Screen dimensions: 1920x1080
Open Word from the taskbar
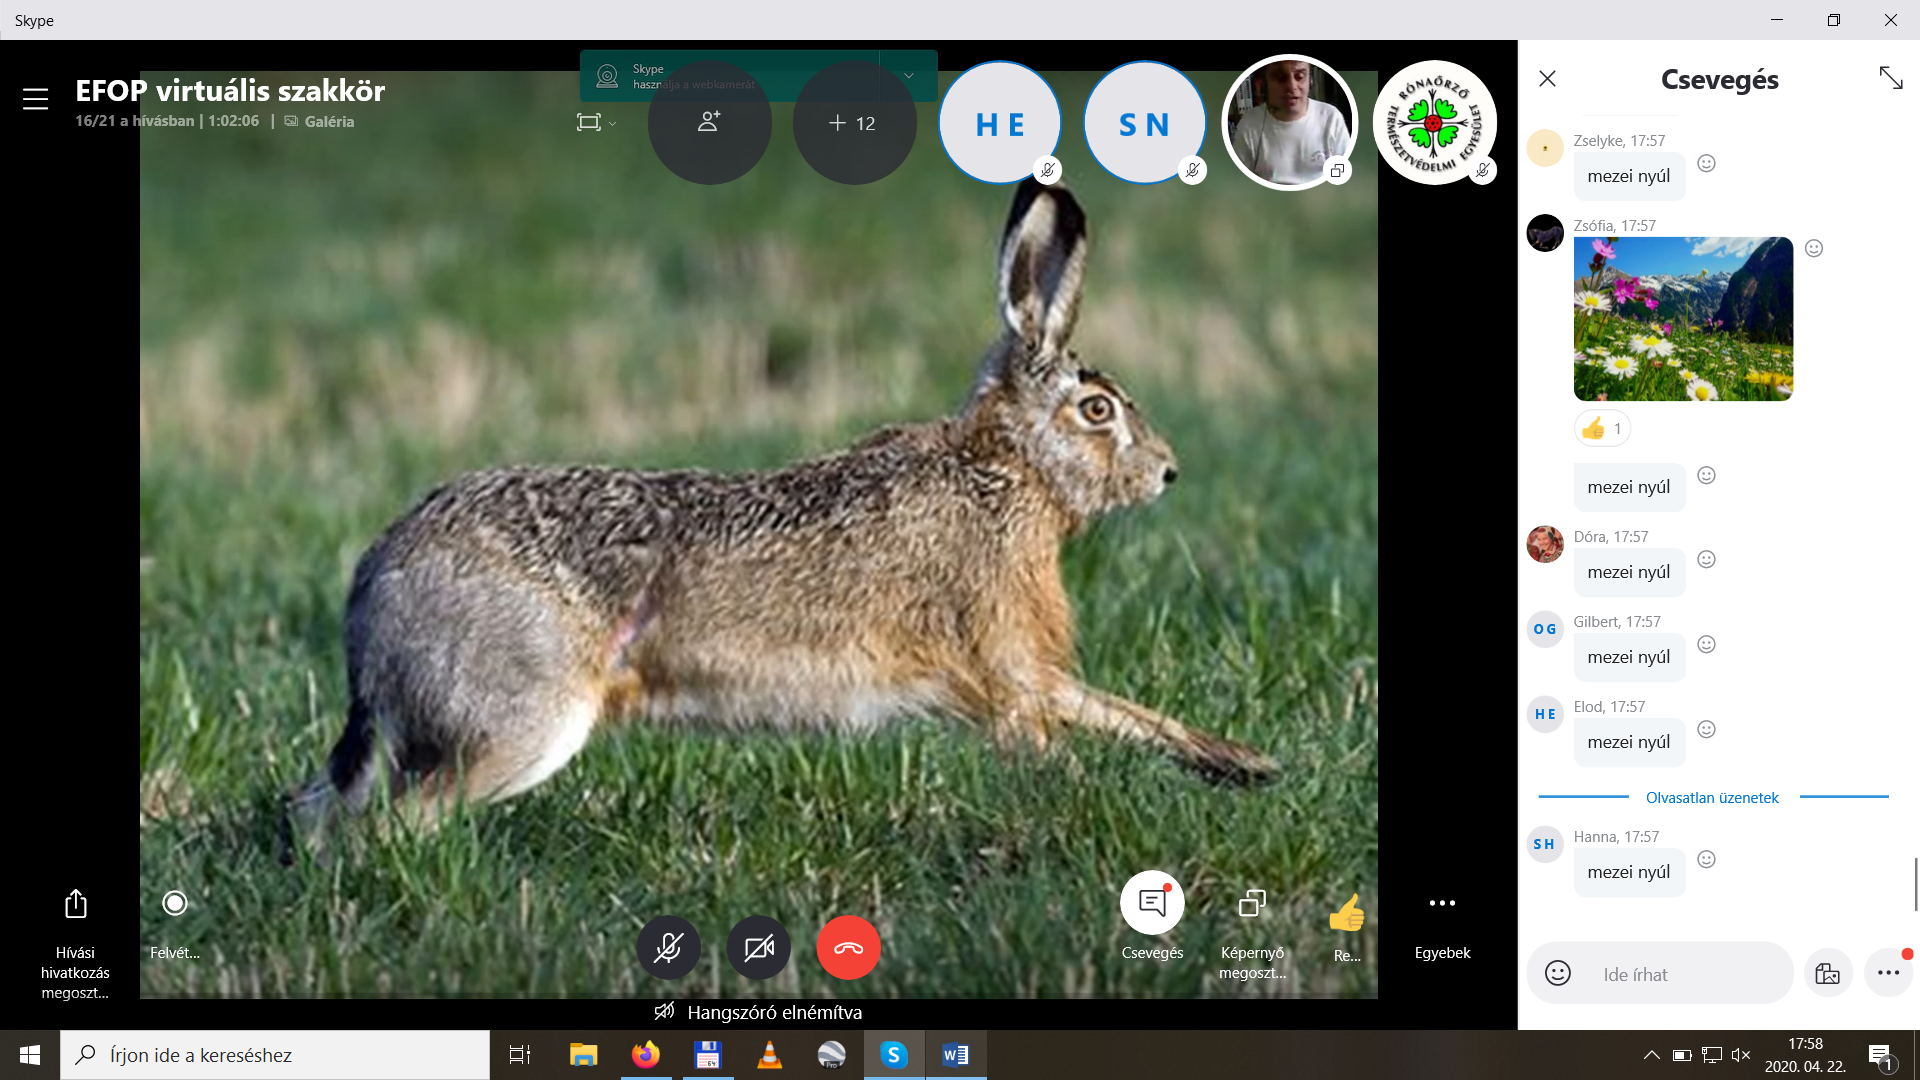[x=955, y=1055]
